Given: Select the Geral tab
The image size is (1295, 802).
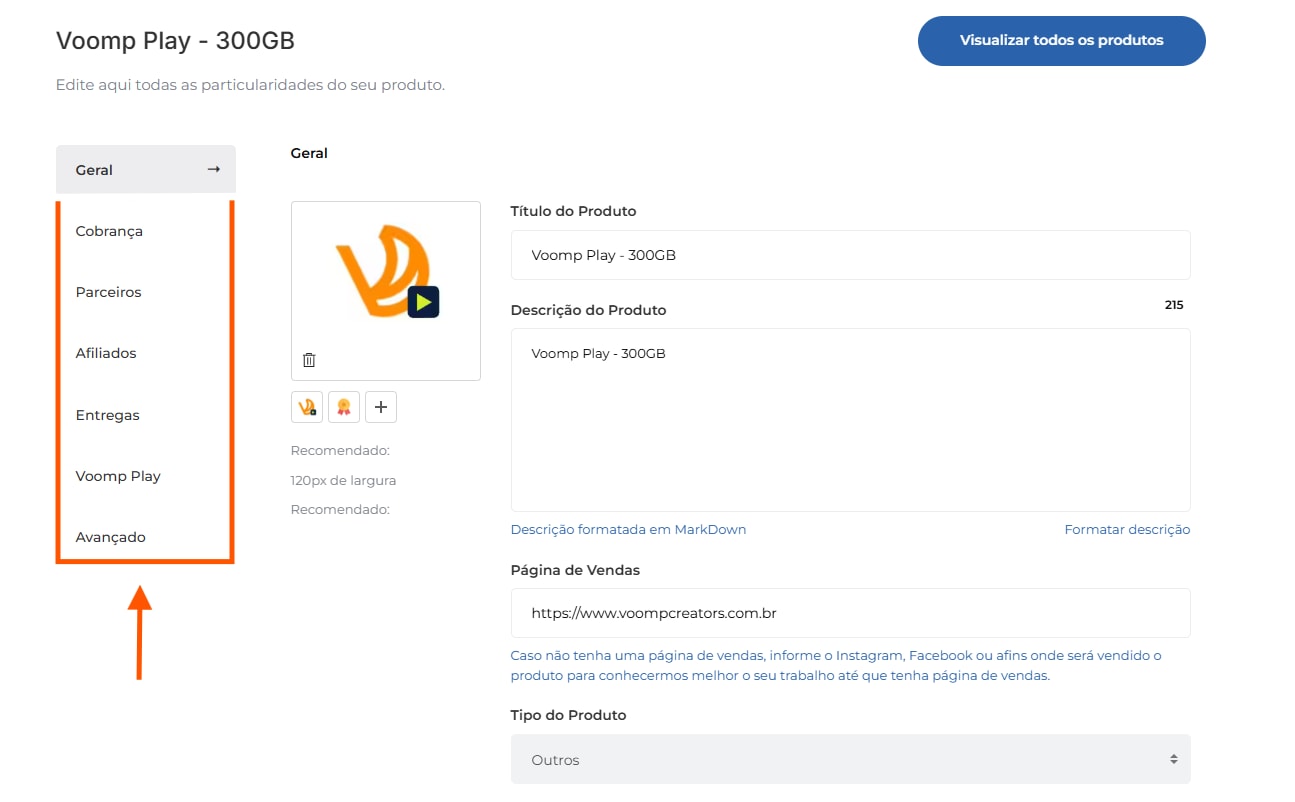Looking at the screenshot, I should coord(95,170).
